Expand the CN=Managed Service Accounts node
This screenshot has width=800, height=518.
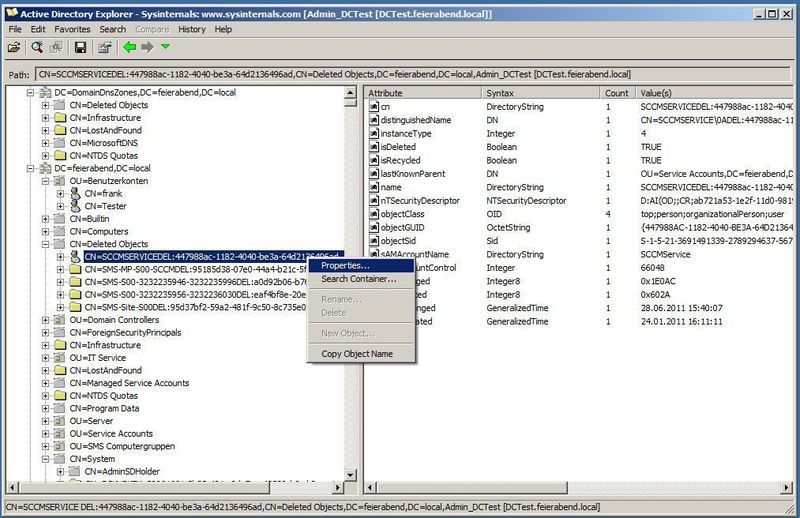click(x=45, y=383)
